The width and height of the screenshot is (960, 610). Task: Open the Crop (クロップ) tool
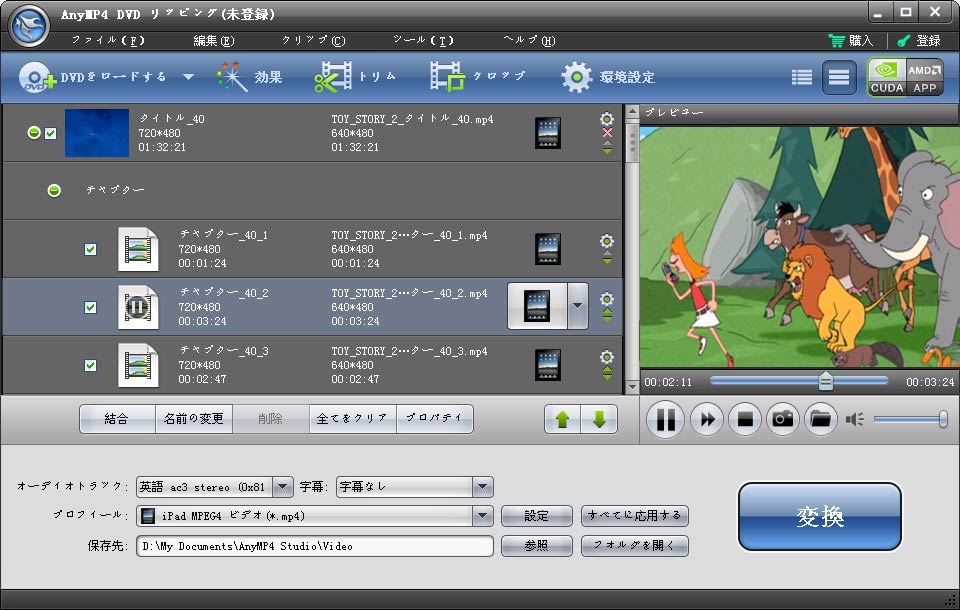pyautogui.click(x=478, y=77)
